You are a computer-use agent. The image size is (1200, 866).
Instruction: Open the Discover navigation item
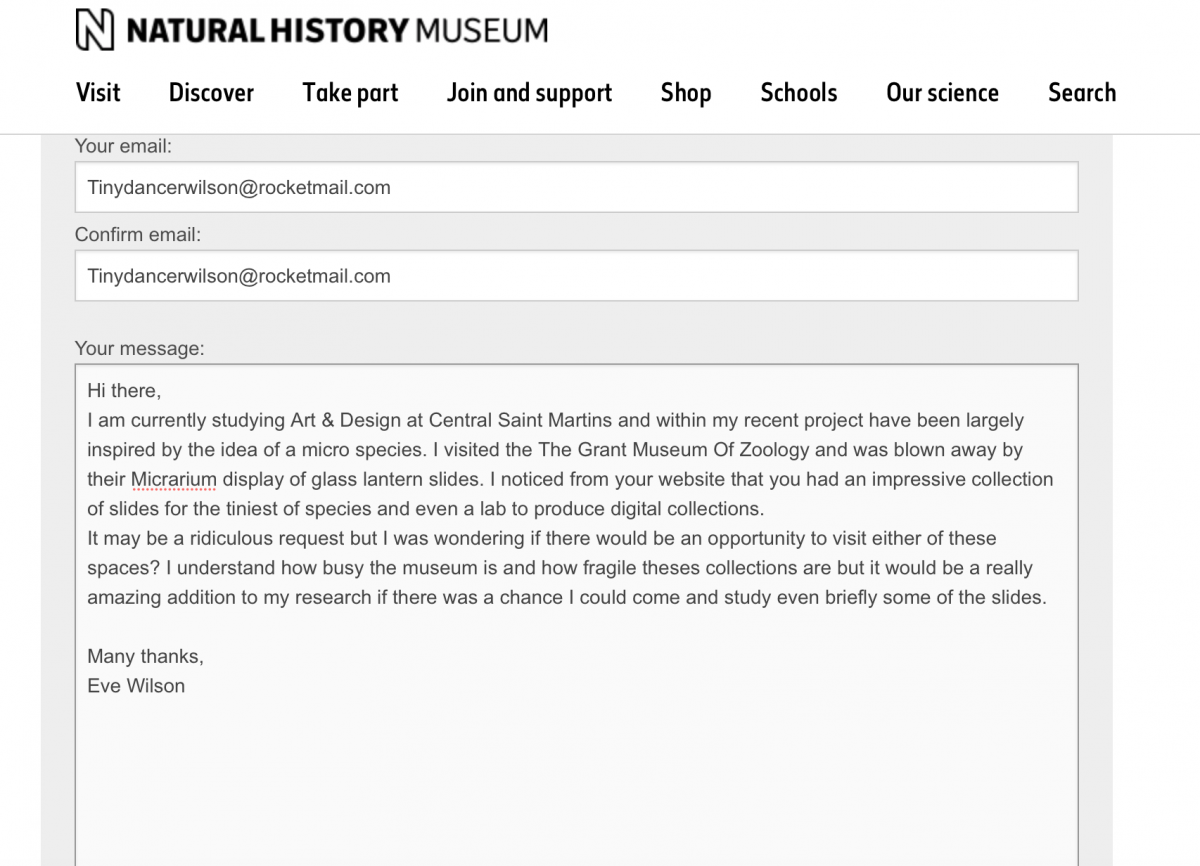pos(211,93)
